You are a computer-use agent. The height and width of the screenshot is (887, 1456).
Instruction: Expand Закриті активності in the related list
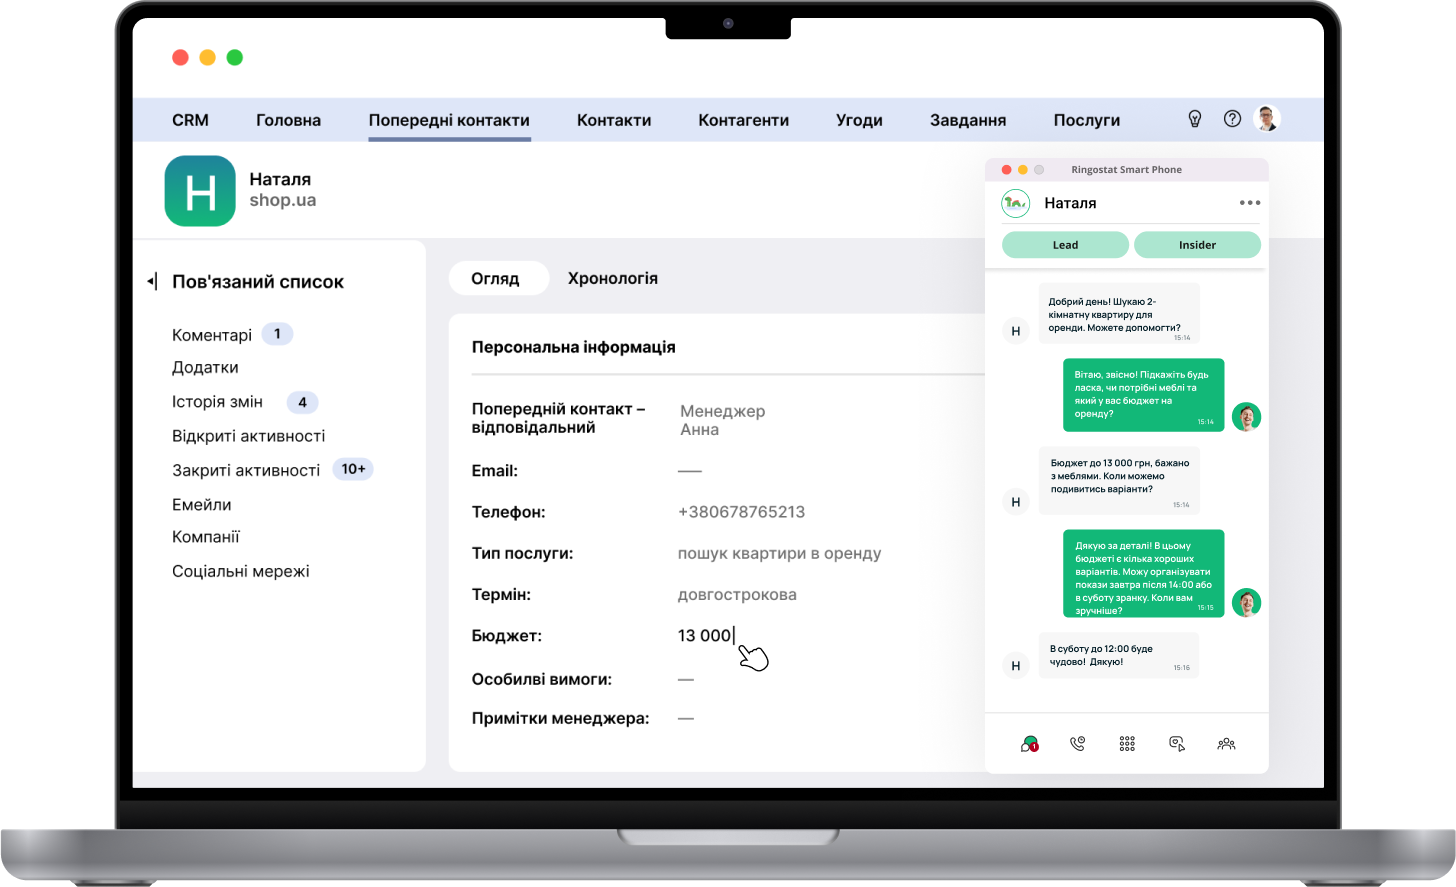246,470
